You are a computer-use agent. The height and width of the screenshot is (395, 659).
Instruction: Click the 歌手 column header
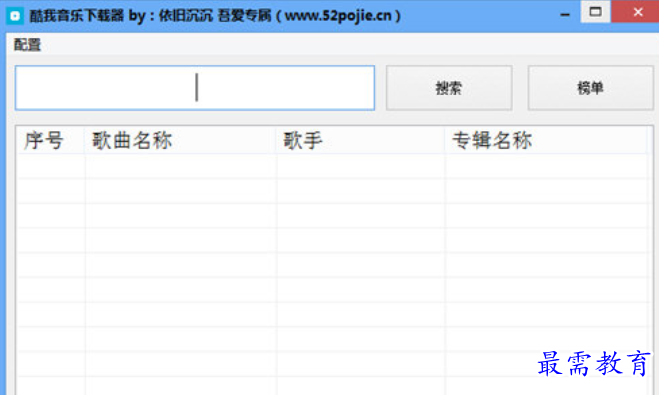click(361, 140)
